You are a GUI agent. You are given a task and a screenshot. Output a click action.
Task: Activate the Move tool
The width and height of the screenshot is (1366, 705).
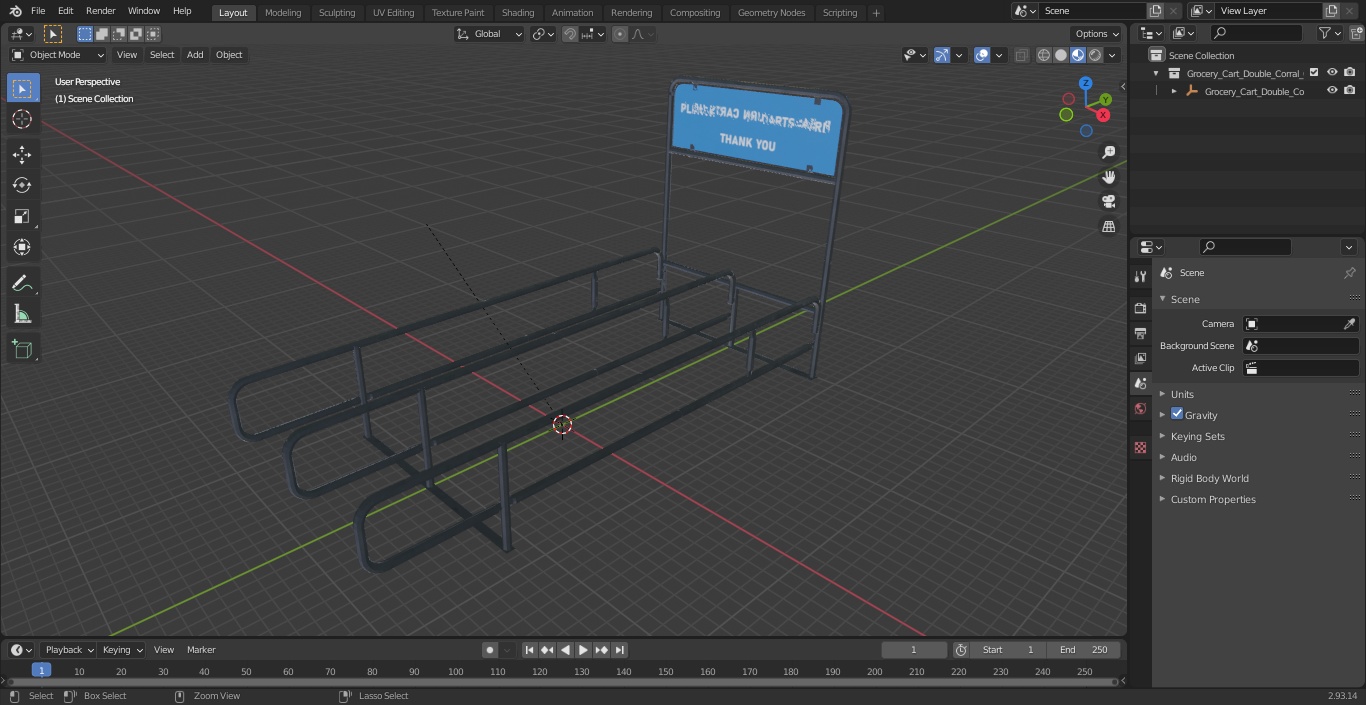click(22, 154)
